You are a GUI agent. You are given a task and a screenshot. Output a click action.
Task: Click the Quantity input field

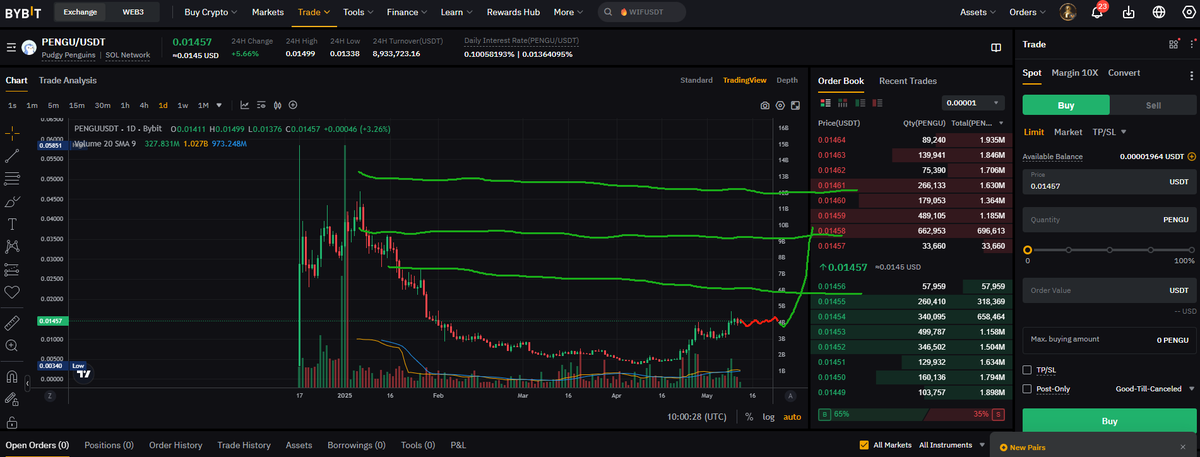tap(1109, 220)
